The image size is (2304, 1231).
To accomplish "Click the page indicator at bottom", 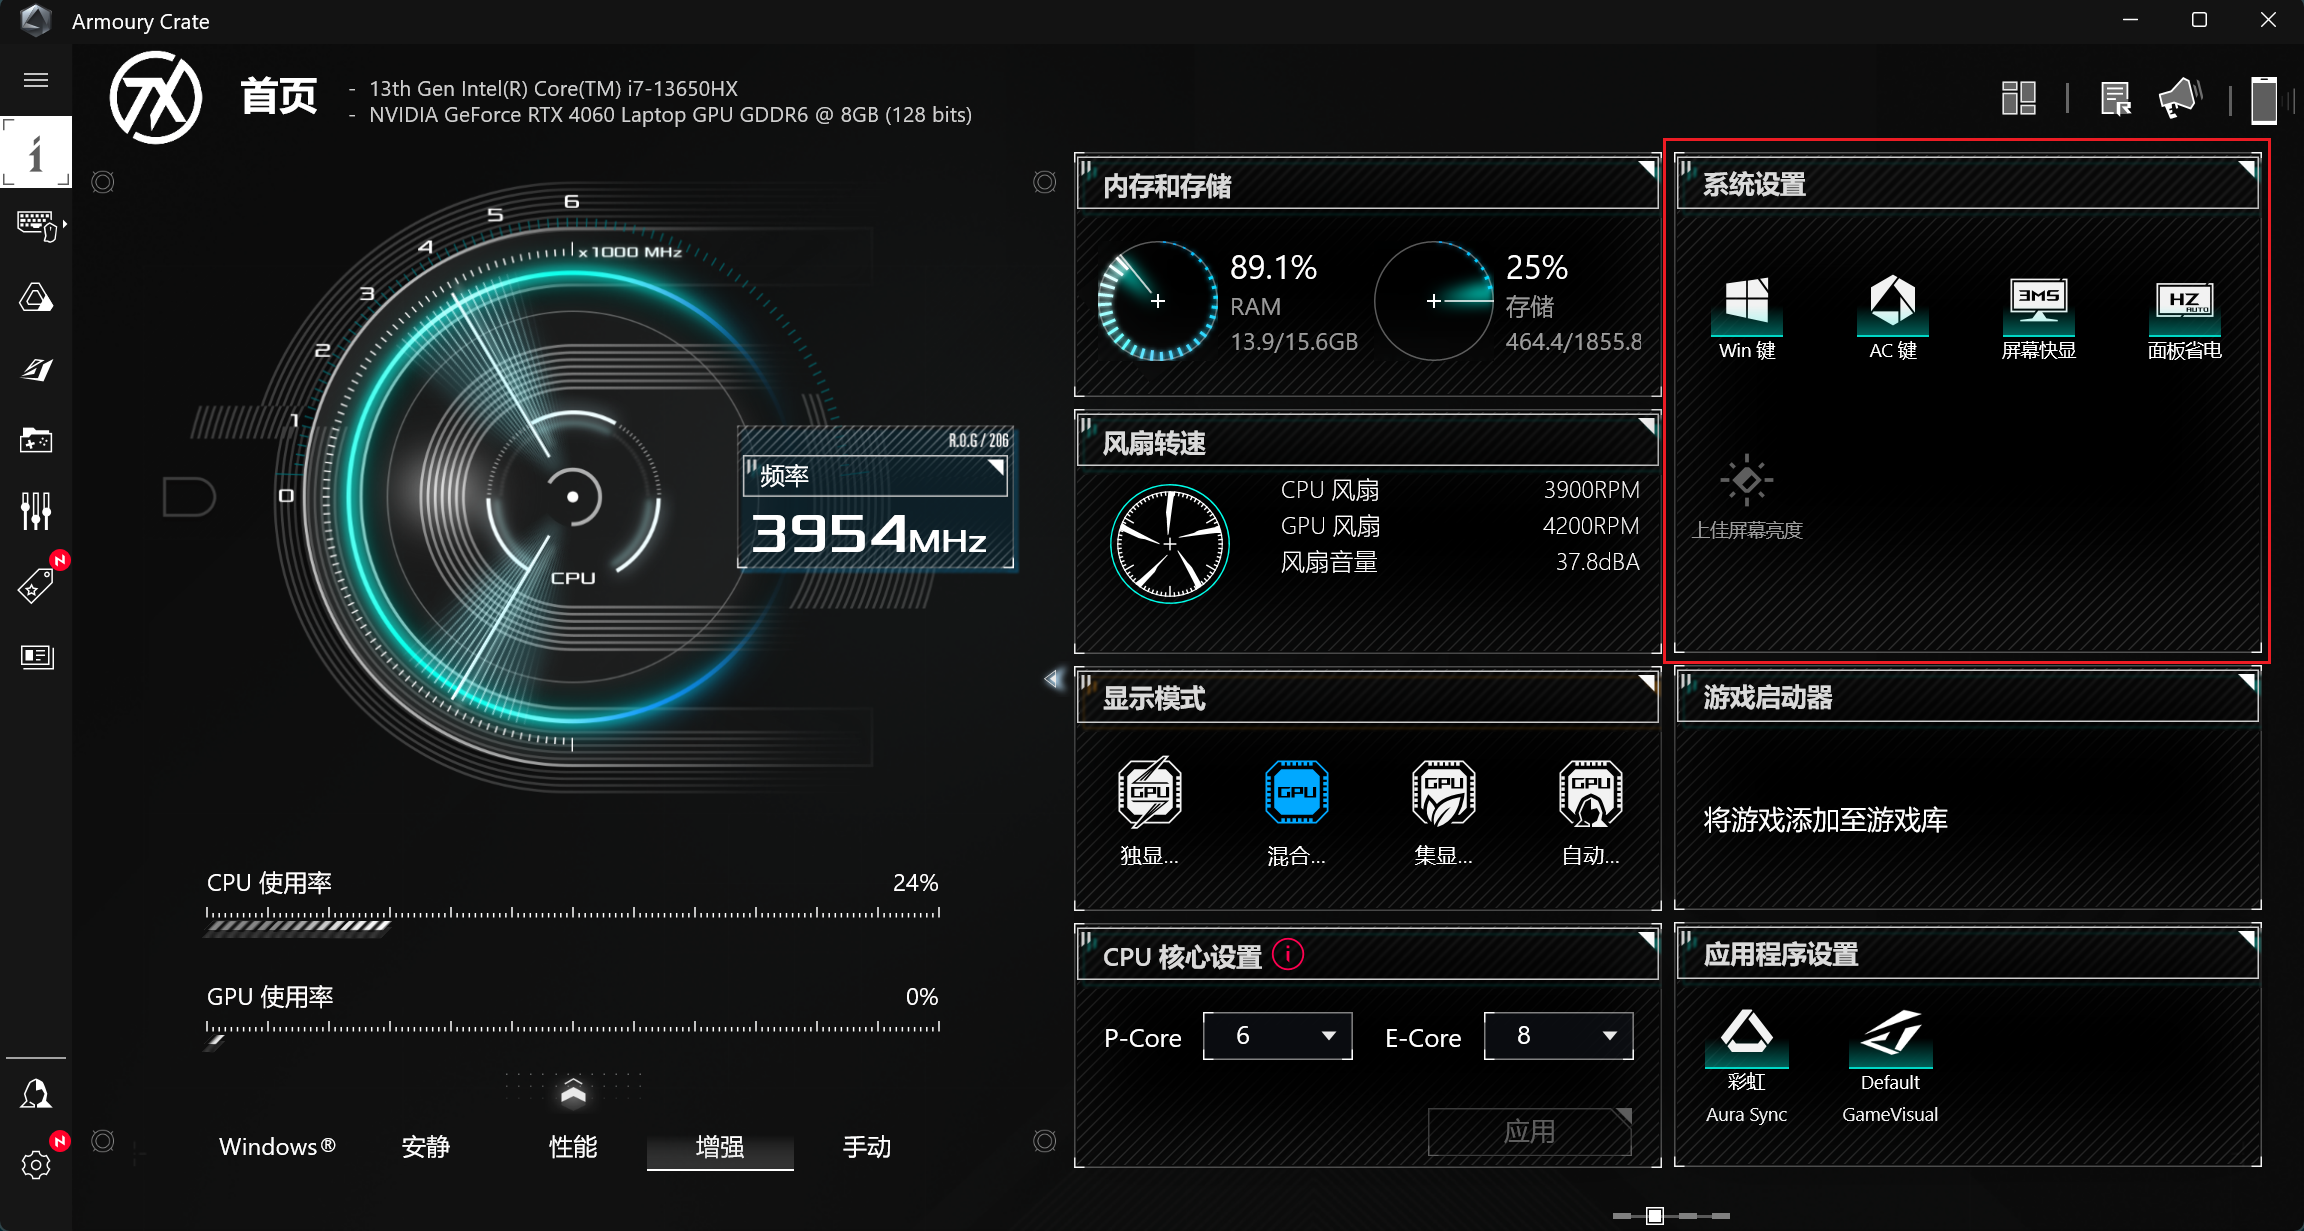I will point(1655,1215).
